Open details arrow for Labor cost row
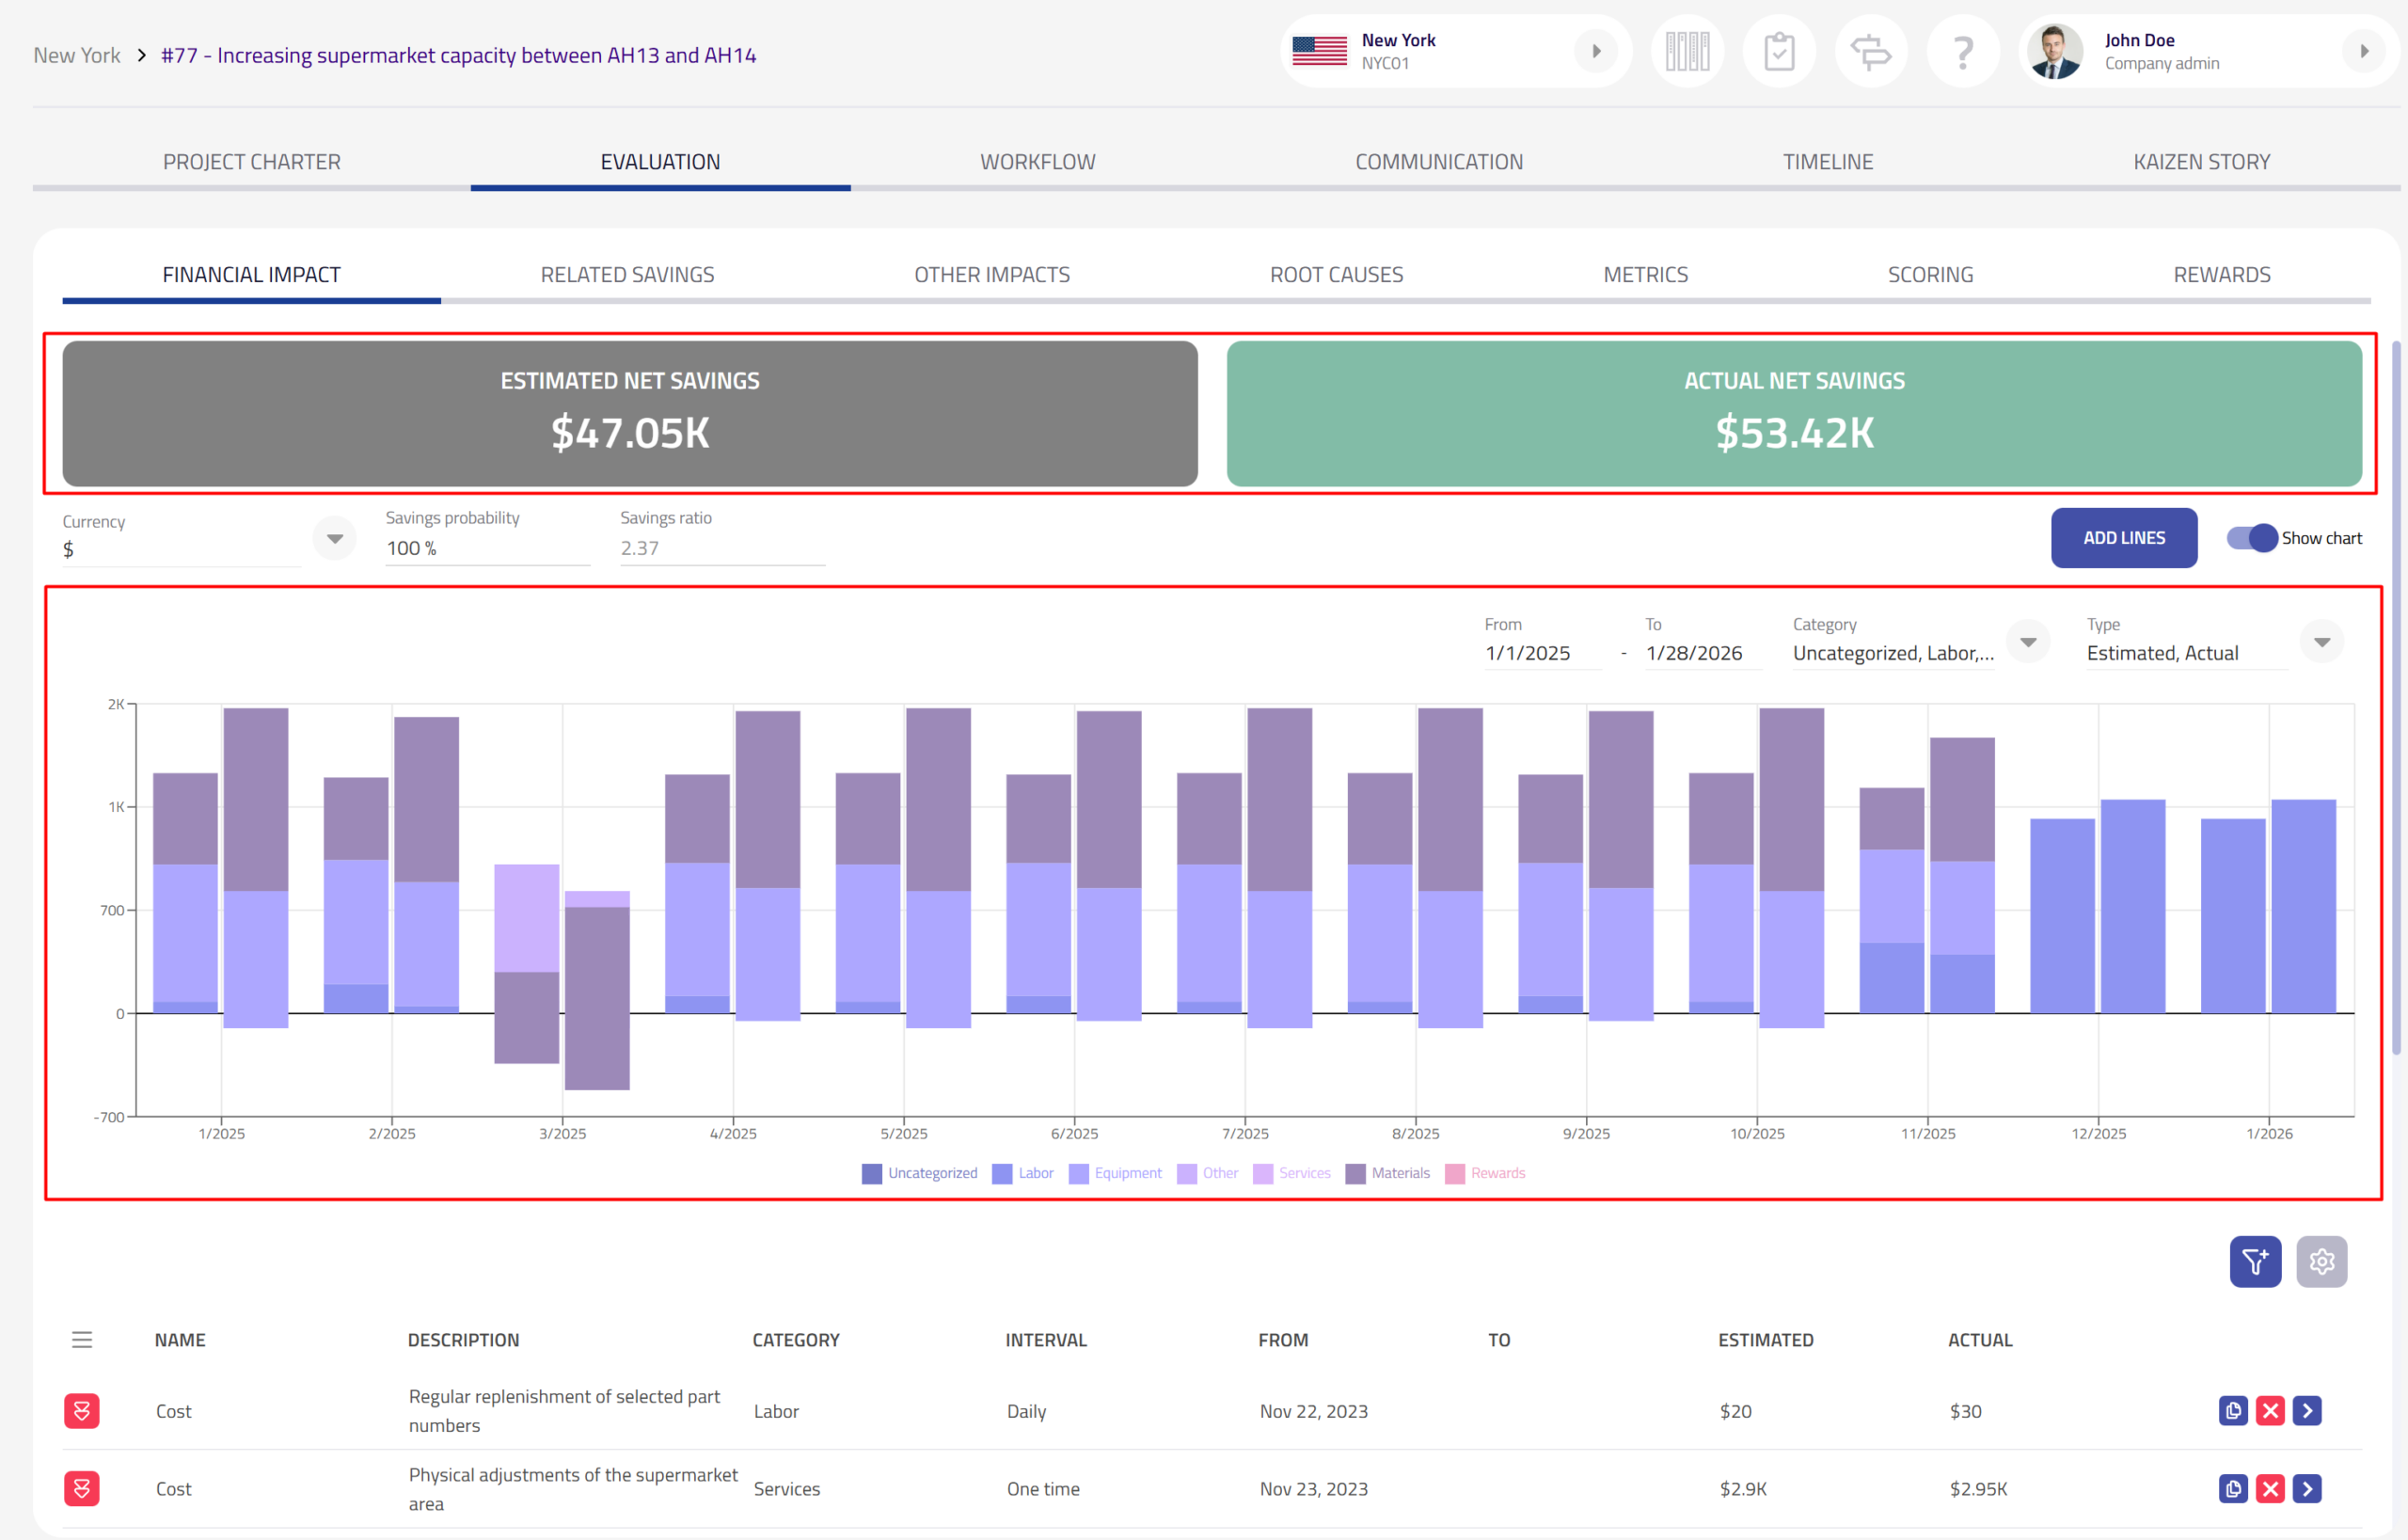 coord(2307,1410)
